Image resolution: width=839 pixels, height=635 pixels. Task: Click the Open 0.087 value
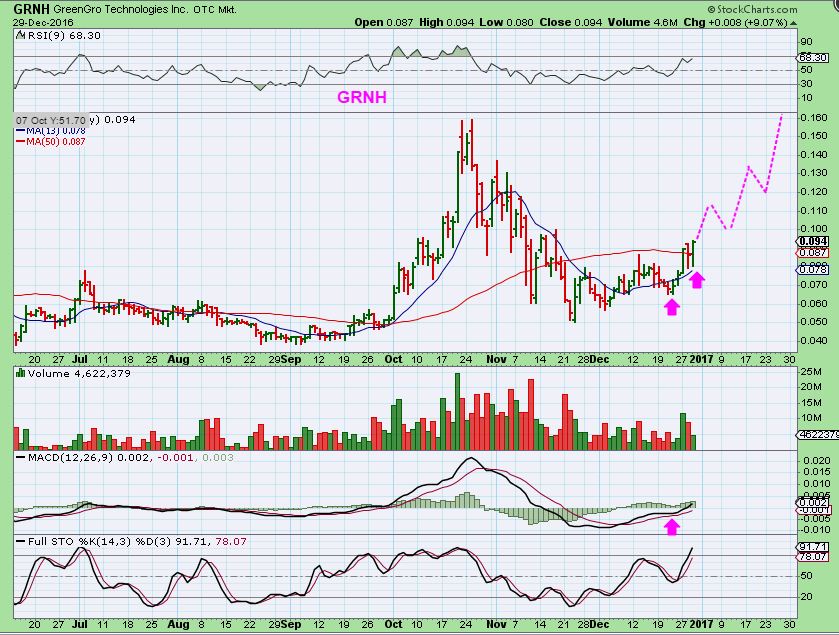[x=384, y=22]
